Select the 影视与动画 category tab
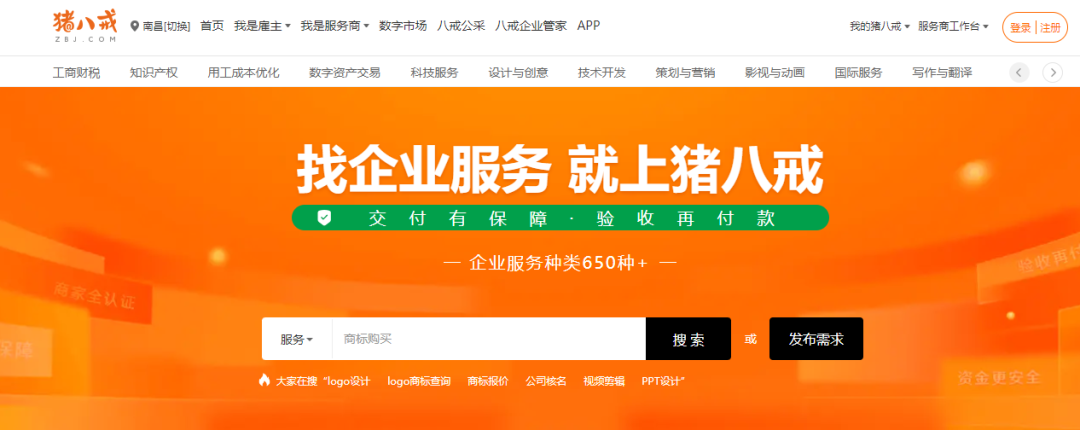This screenshot has height=430, width=1080. click(x=775, y=72)
